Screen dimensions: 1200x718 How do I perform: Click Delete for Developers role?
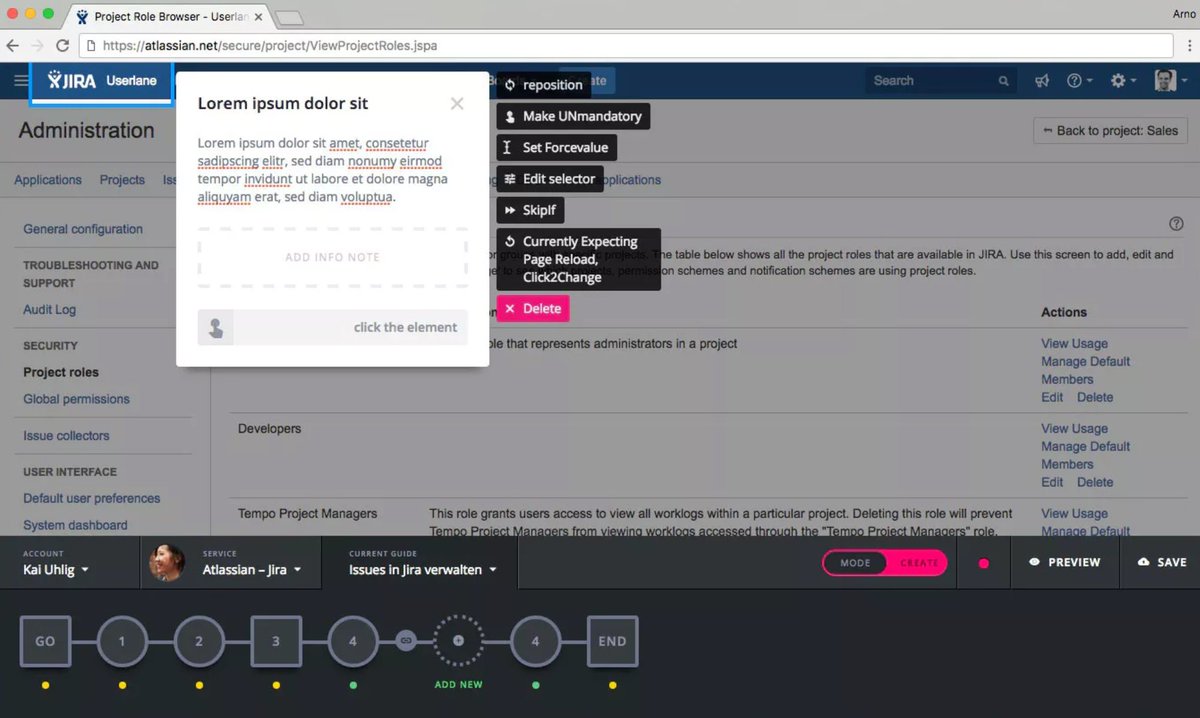(1095, 482)
